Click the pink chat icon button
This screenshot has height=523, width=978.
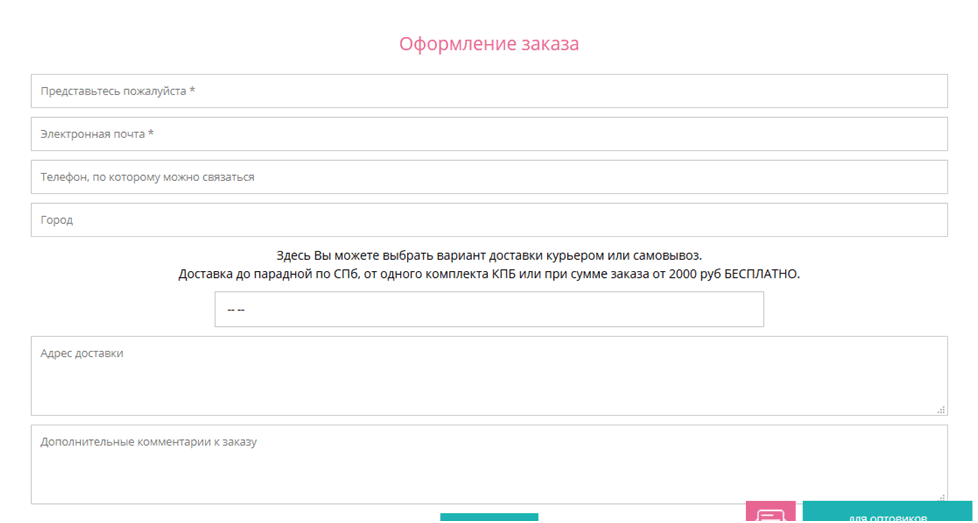[x=770, y=512]
